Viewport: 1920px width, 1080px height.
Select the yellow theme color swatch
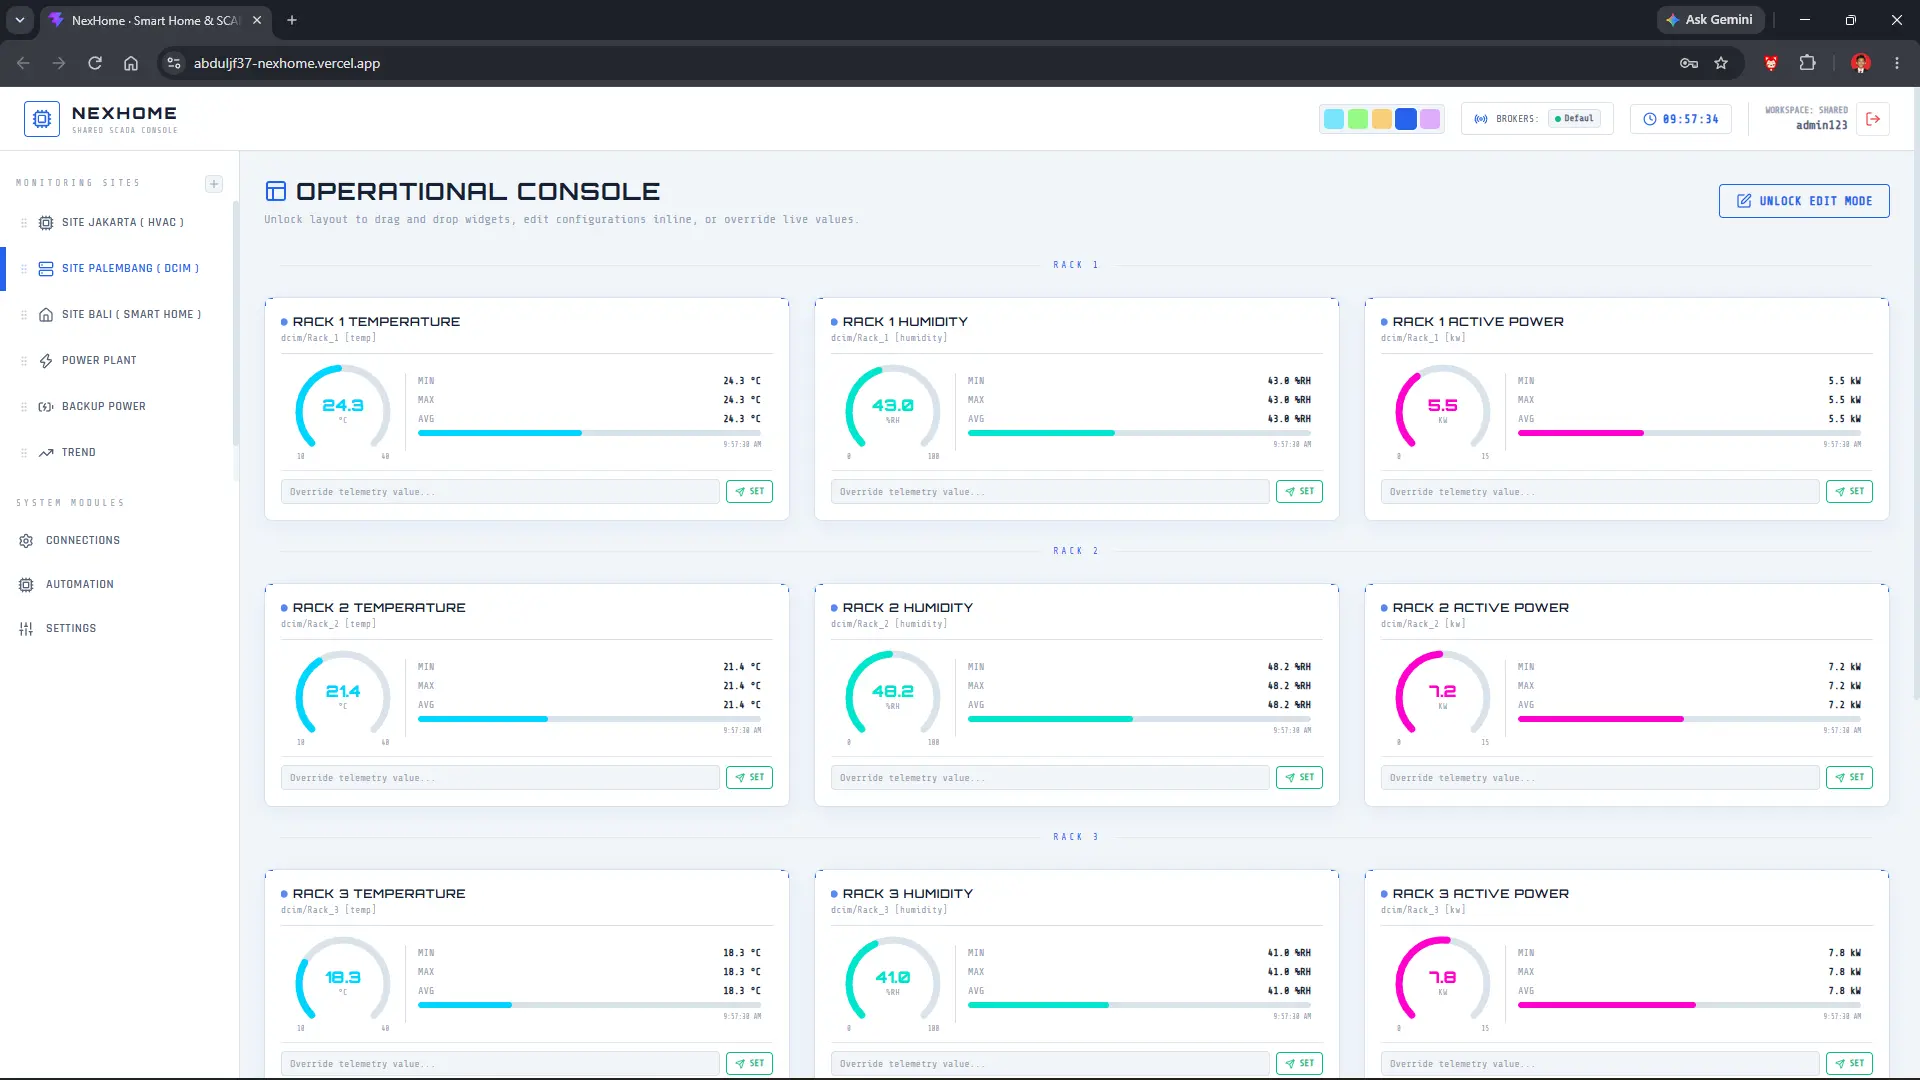coord(1382,120)
